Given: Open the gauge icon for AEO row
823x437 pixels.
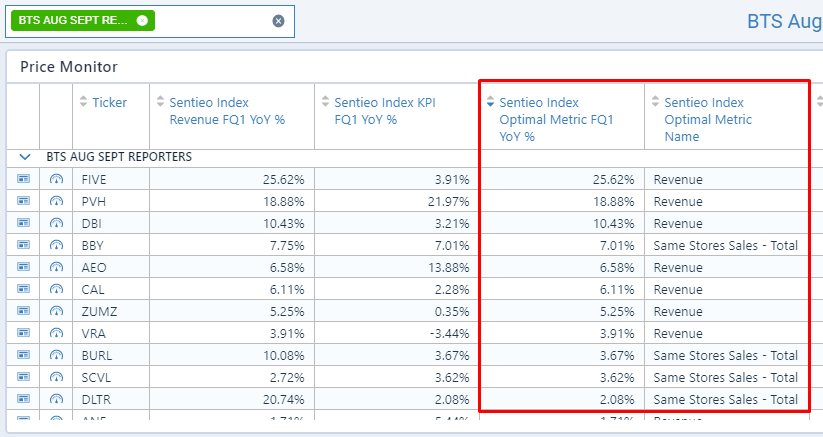Looking at the screenshot, I should pyautogui.click(x=56, y=267).
